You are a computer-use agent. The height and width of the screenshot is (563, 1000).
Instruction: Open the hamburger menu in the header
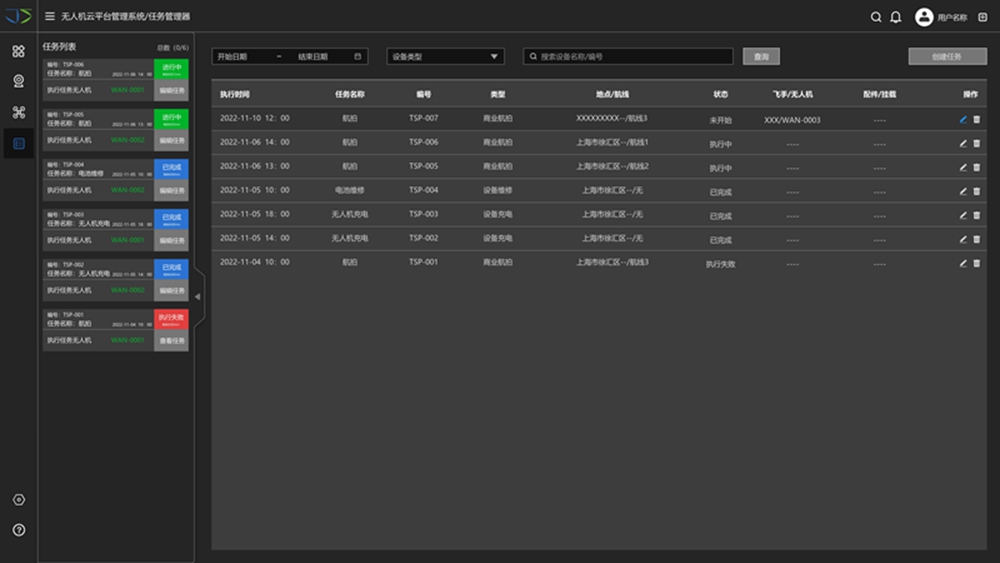[50, 17]
